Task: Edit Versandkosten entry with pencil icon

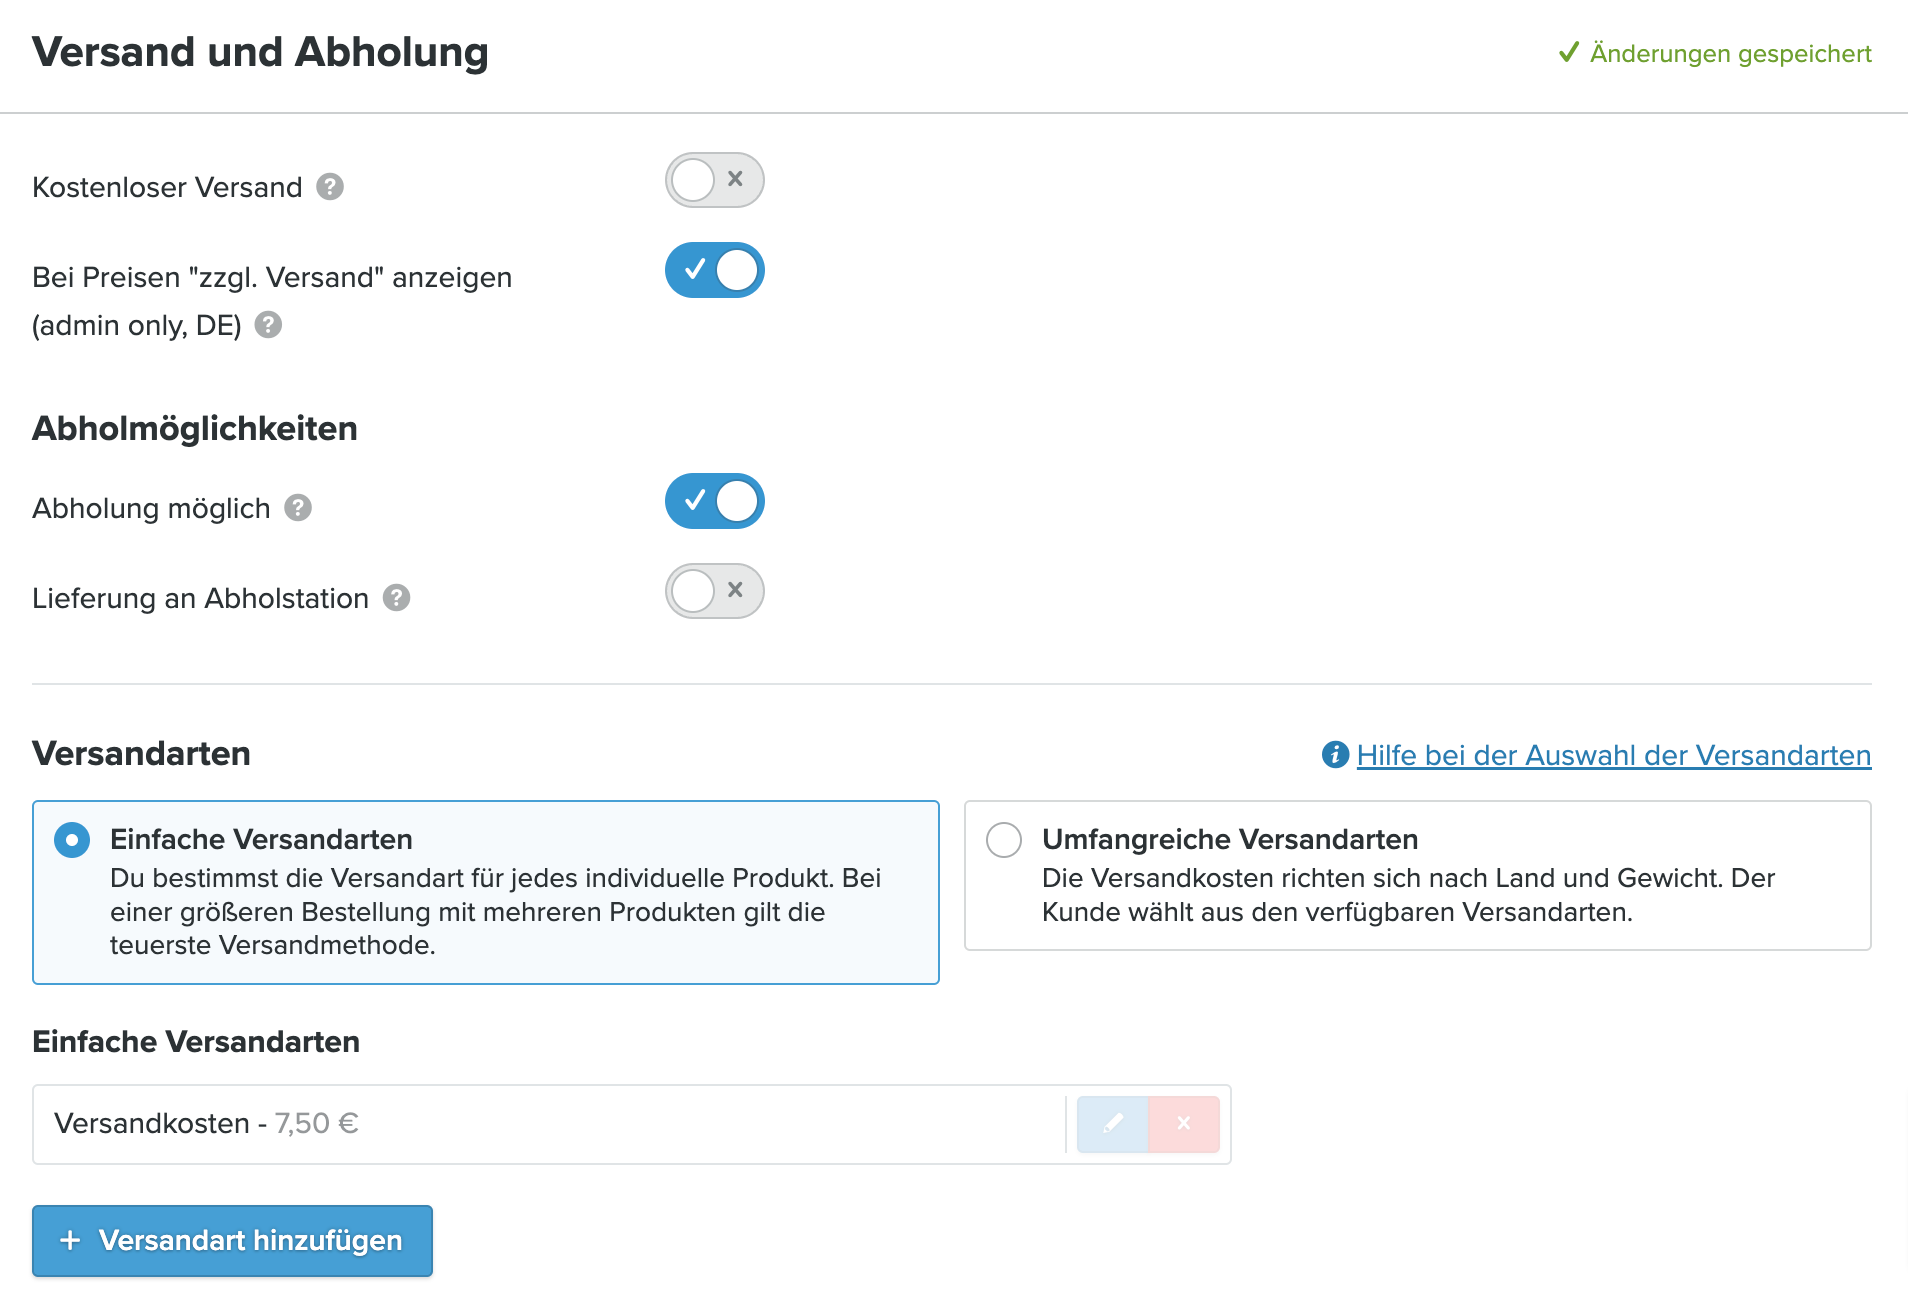Action: click(x=1112, y=1124)
